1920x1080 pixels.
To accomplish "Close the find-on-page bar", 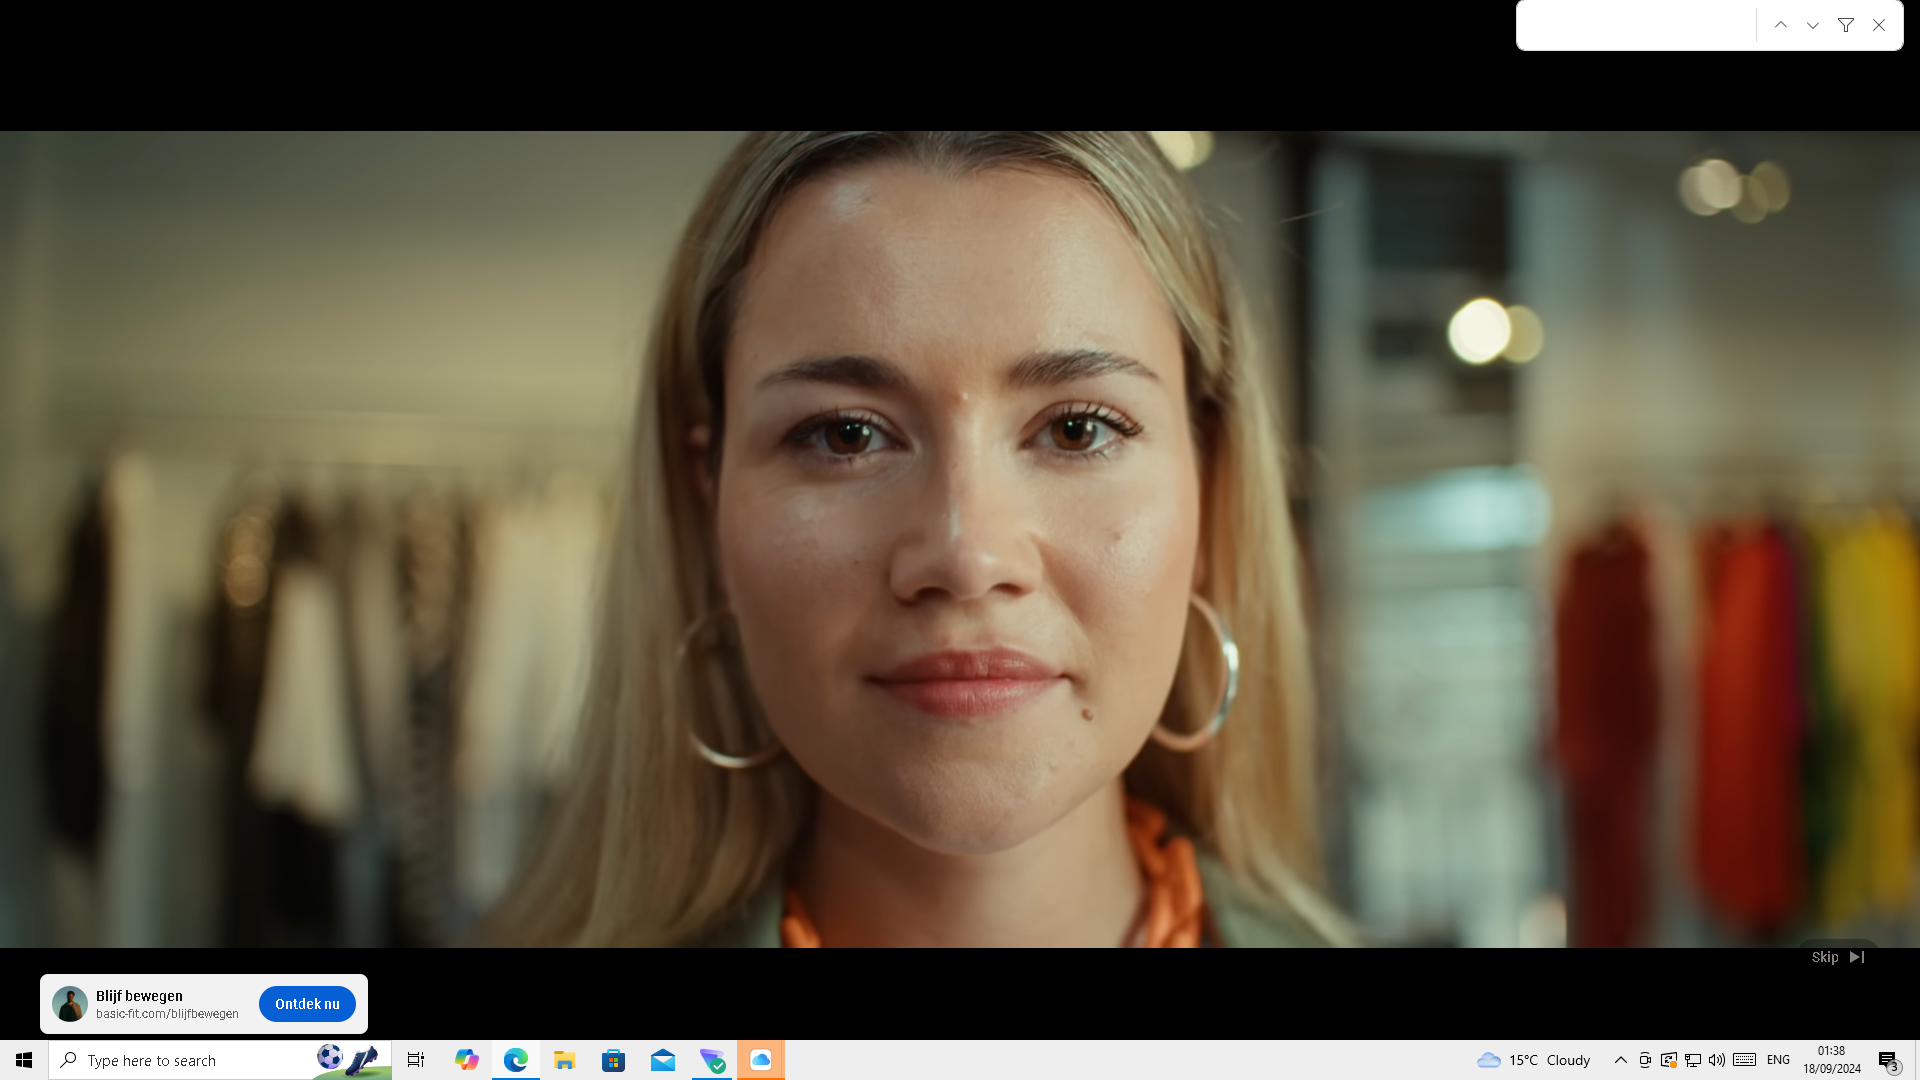I will pyautogui.click(x=1879, y=25).
